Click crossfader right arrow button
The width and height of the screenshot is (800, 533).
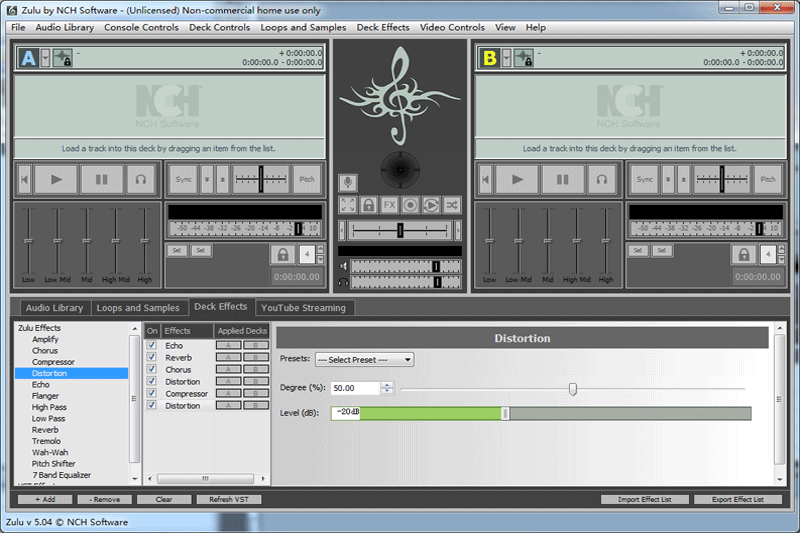458,231
